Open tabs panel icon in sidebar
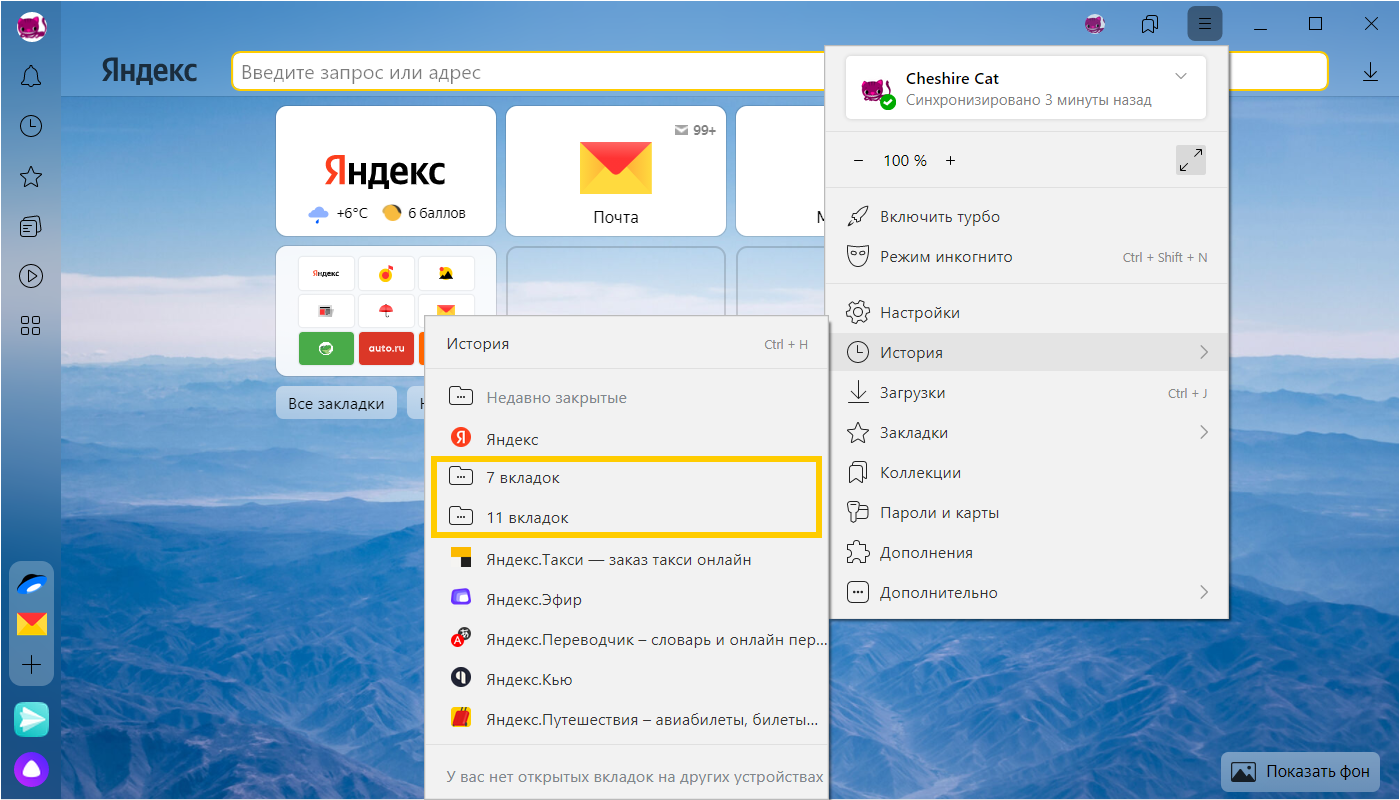The height and width of the screenshot is (800, 1400). click(x=31, y=227)
